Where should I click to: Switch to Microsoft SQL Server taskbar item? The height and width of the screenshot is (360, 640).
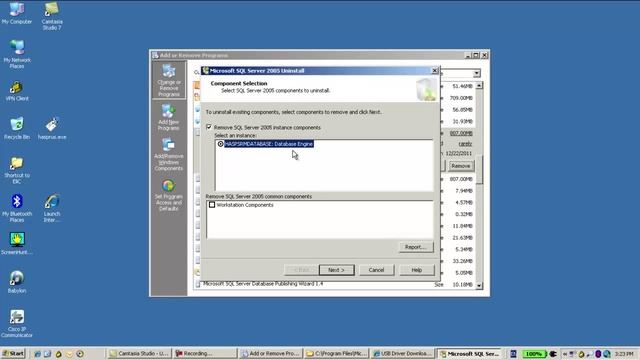click(x=469, y=354)
